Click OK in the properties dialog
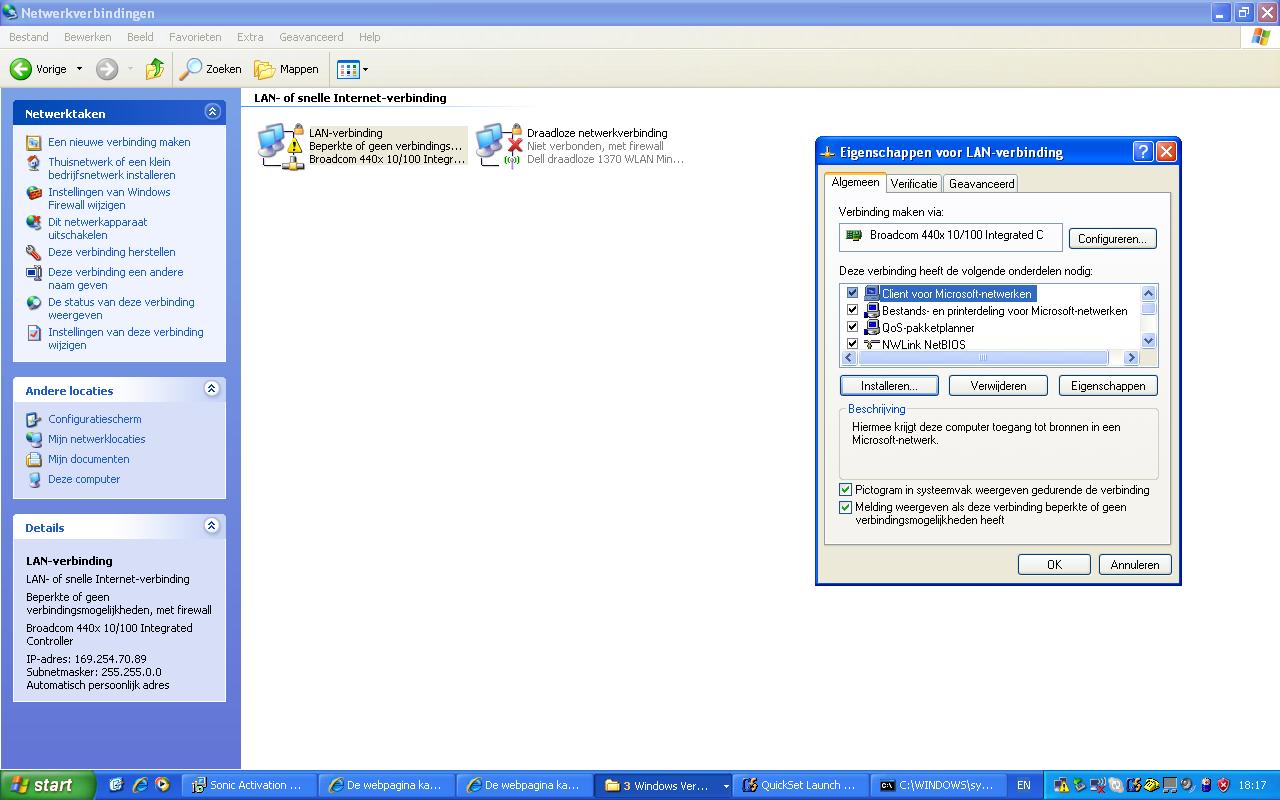Viewport: 1280px width, 800px height. click(1054, 565)
